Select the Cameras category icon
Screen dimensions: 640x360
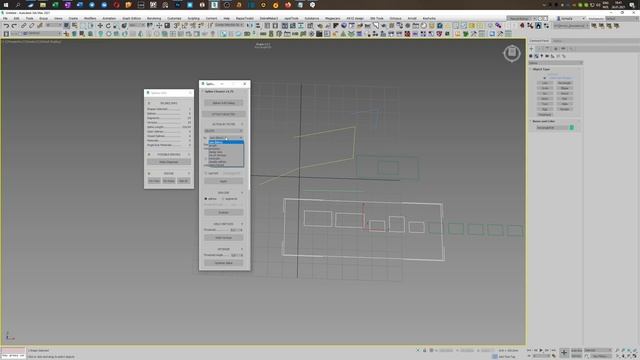[547, 56]
